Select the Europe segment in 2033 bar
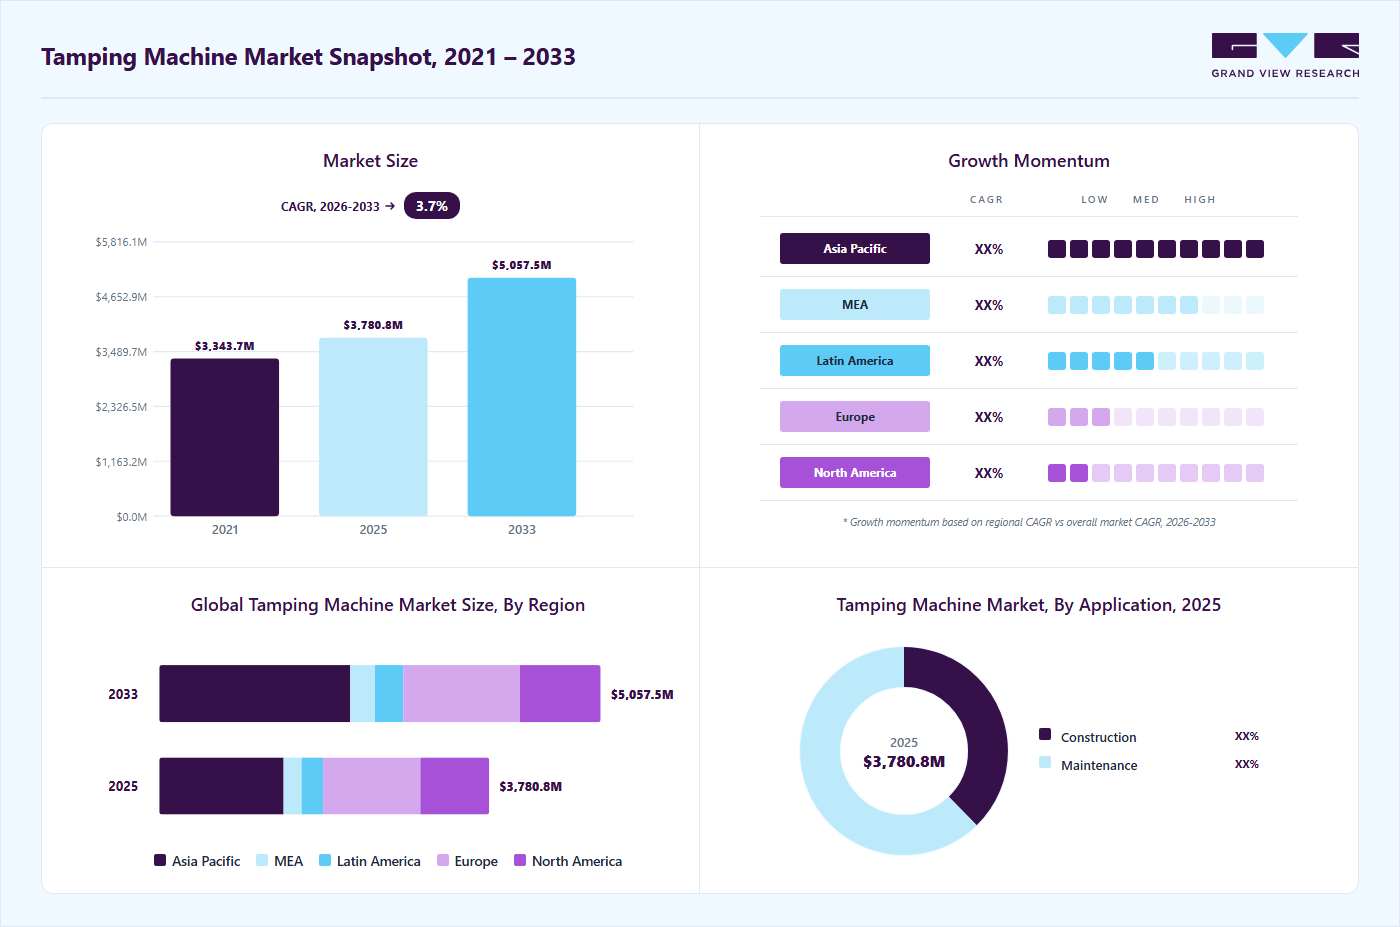Image resolution: width=1400 pixels, height=927 pixels. [x=461, y=694]
